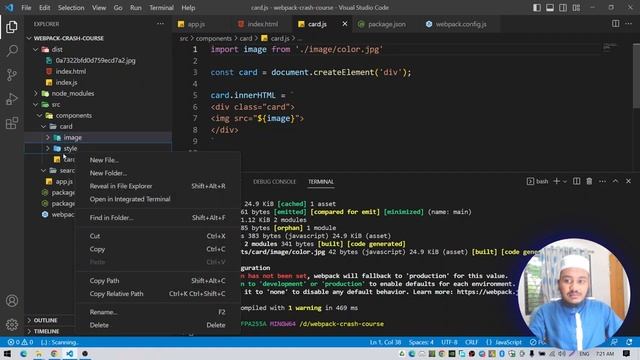Open the Run and Debug view
This screenshot has height=360, width=640.
point(12,99)
